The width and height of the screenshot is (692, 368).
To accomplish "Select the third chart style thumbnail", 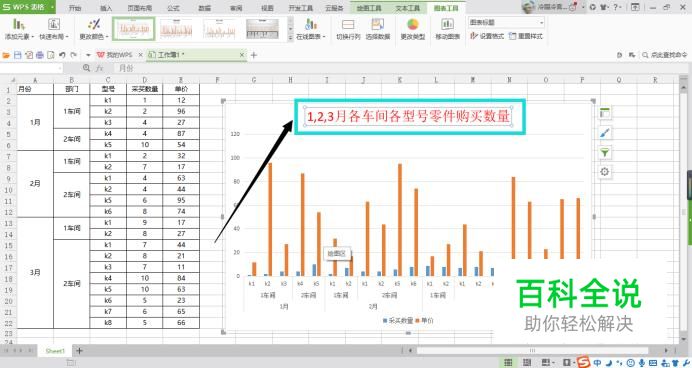I will pos(219,29).
